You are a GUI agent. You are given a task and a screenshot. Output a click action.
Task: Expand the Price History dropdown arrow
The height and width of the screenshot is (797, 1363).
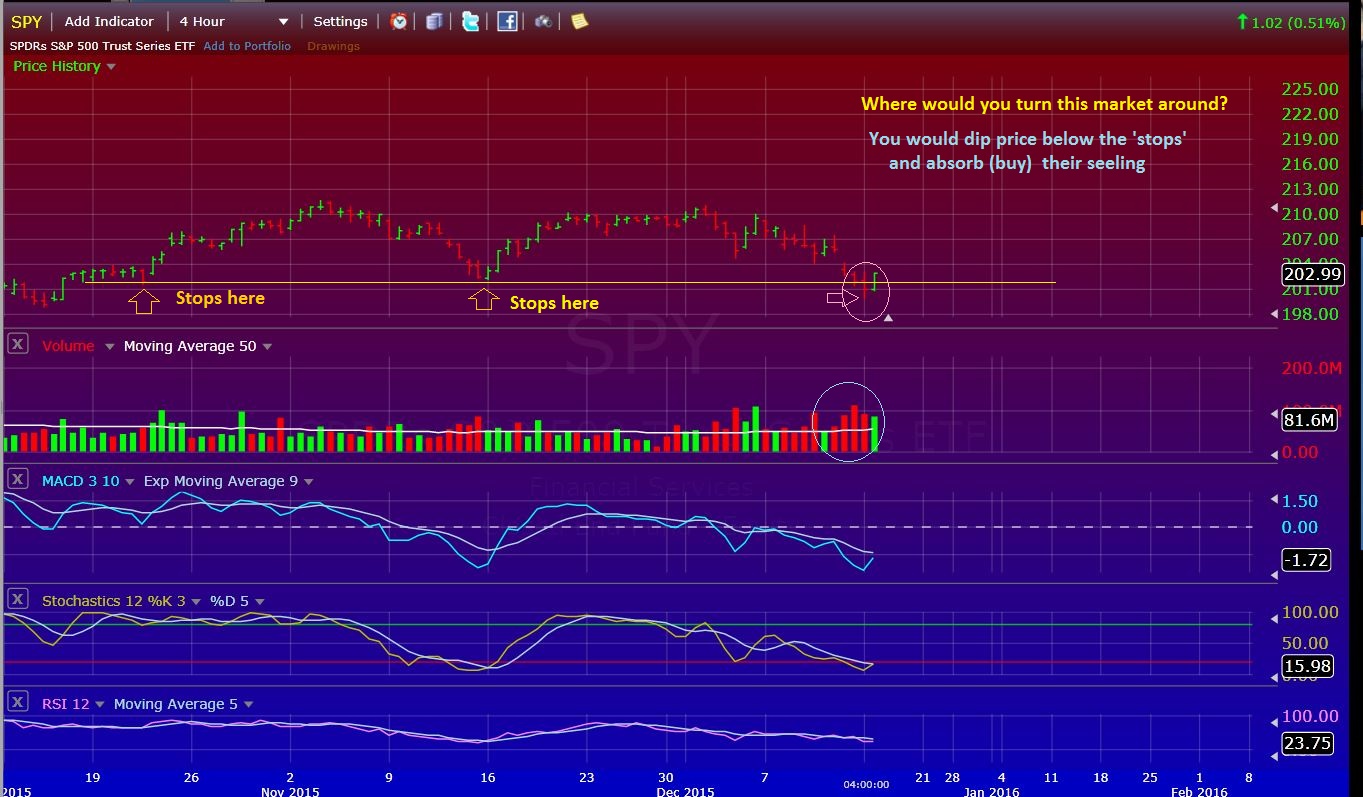111,67
